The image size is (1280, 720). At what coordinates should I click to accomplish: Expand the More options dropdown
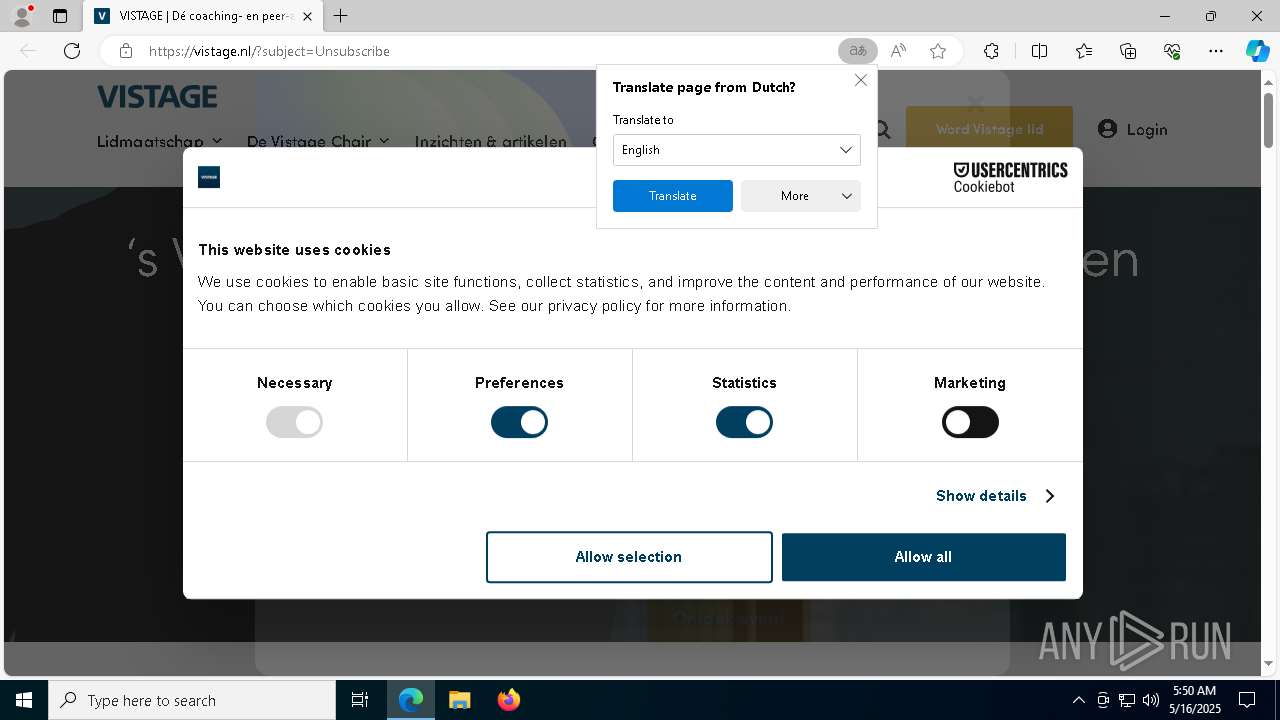click(x=800, y=196)
